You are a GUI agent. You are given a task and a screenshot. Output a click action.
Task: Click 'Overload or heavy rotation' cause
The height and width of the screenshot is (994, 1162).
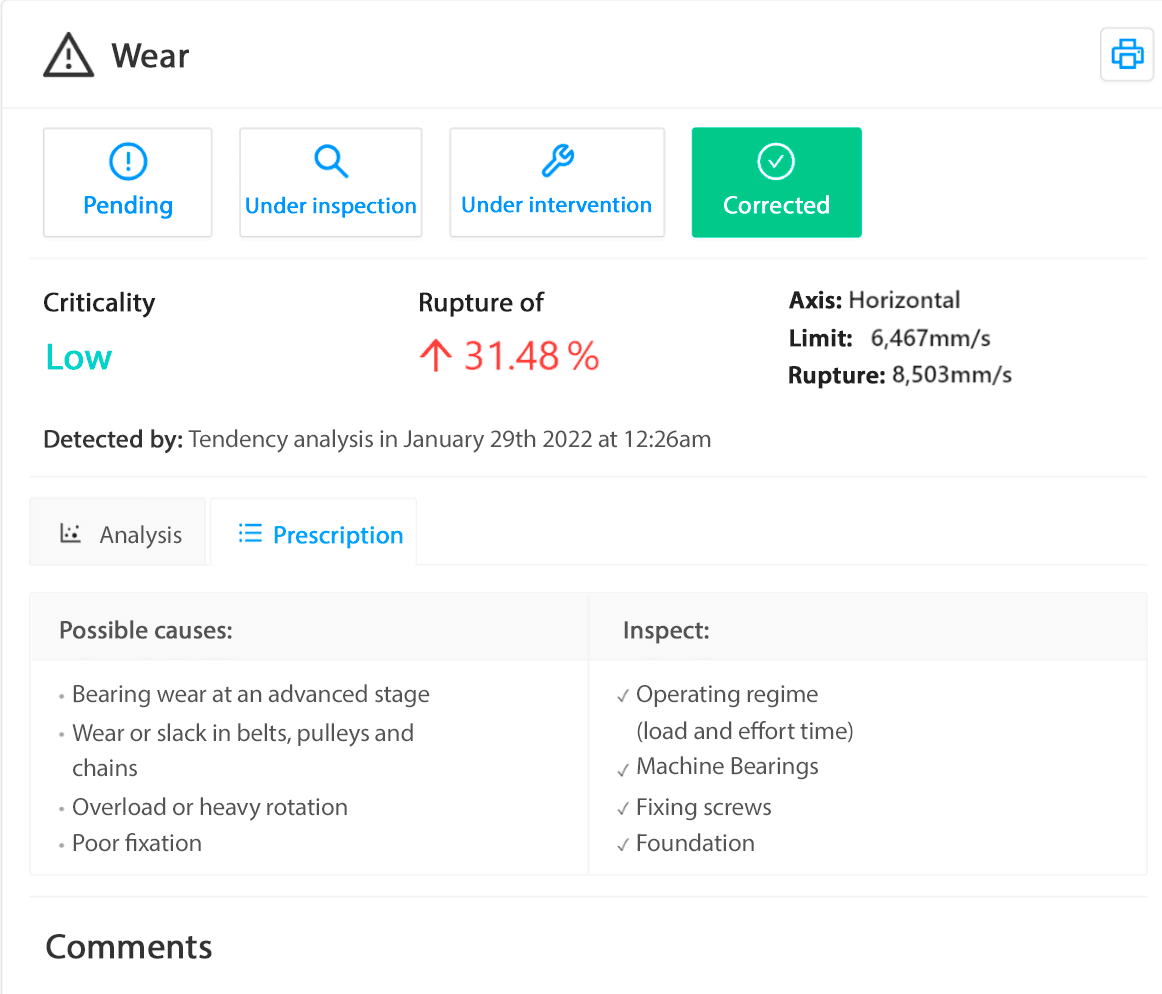(210, 806)
